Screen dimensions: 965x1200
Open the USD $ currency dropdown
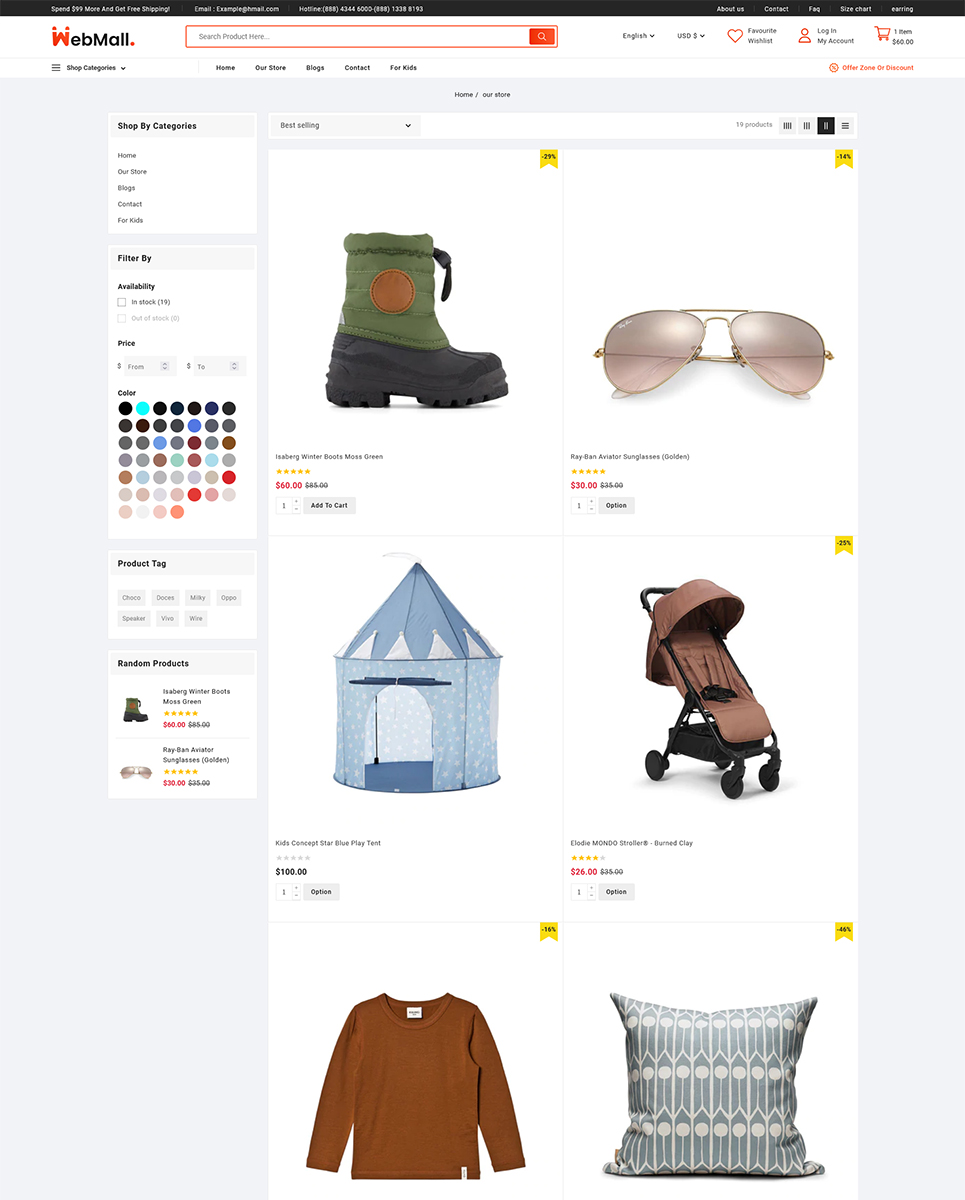coord(691,36)
